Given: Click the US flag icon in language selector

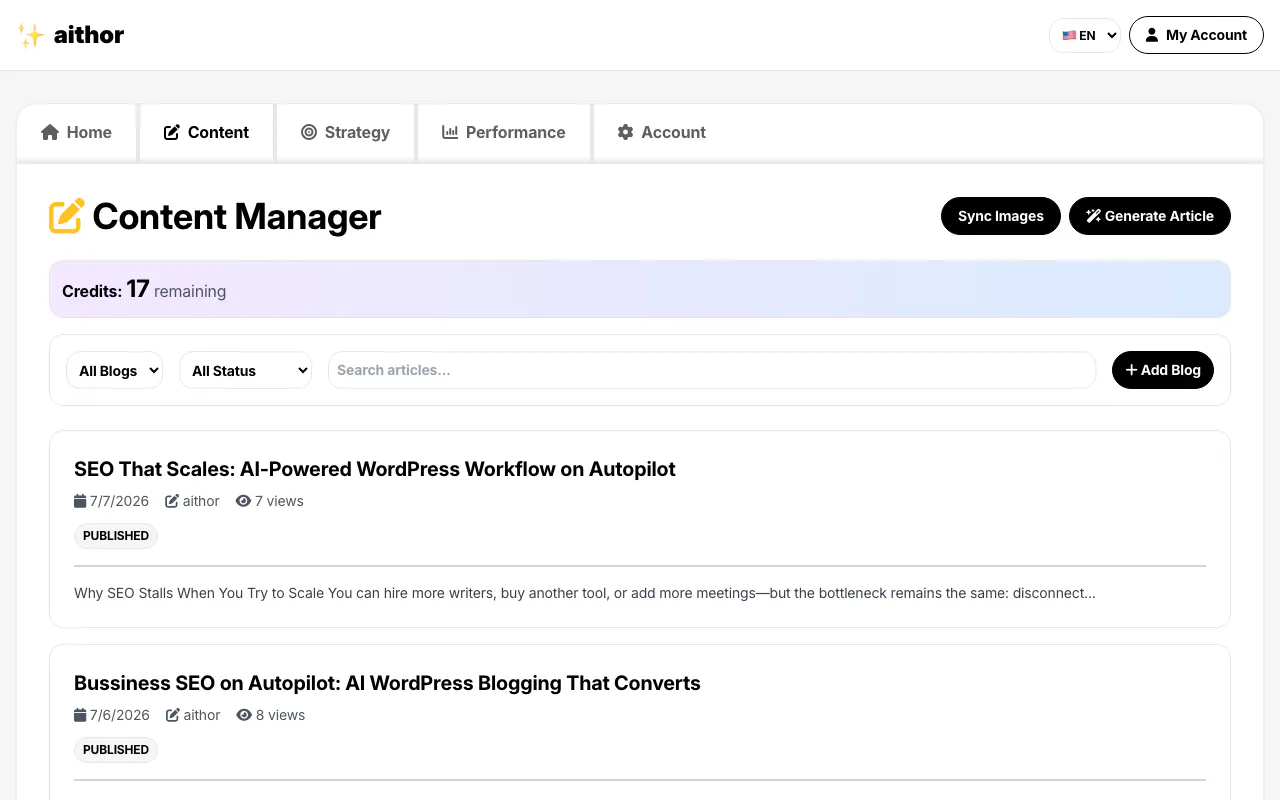Looking at the screenshot, I should pyautogui.click(x=1069, y=35).
